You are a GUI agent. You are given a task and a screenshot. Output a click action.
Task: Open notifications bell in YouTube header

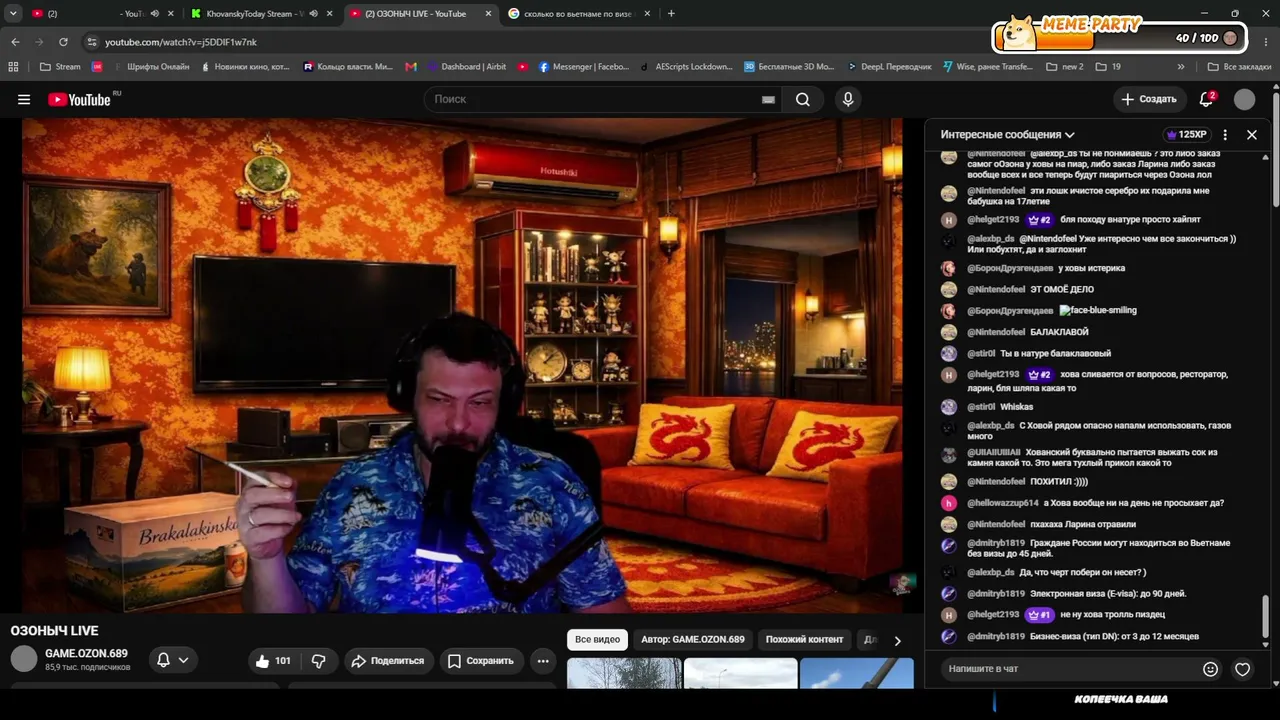pos(1207,99)
